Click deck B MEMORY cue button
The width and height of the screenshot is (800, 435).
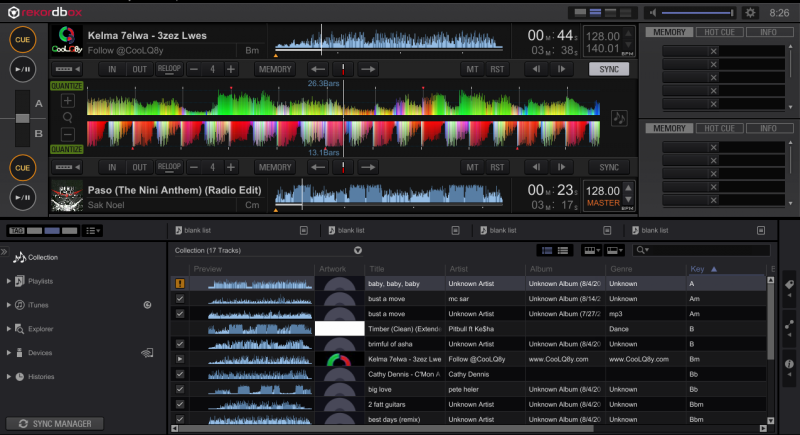pyautogui.click(x=275, y=167)
